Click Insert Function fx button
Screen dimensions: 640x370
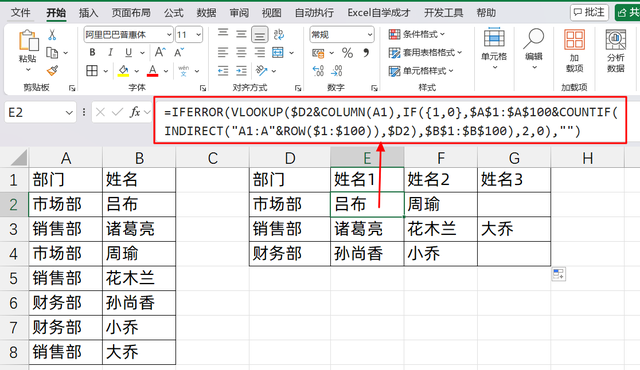(x=135, y=112)
